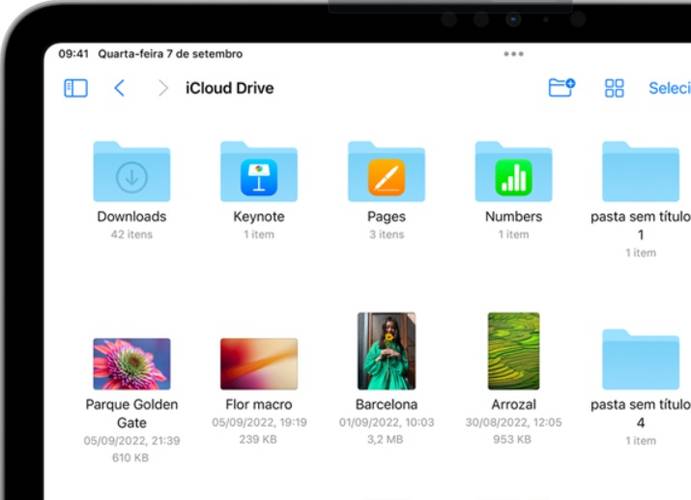
Task: Tap the iCloud Drive title
Action: 230,88
